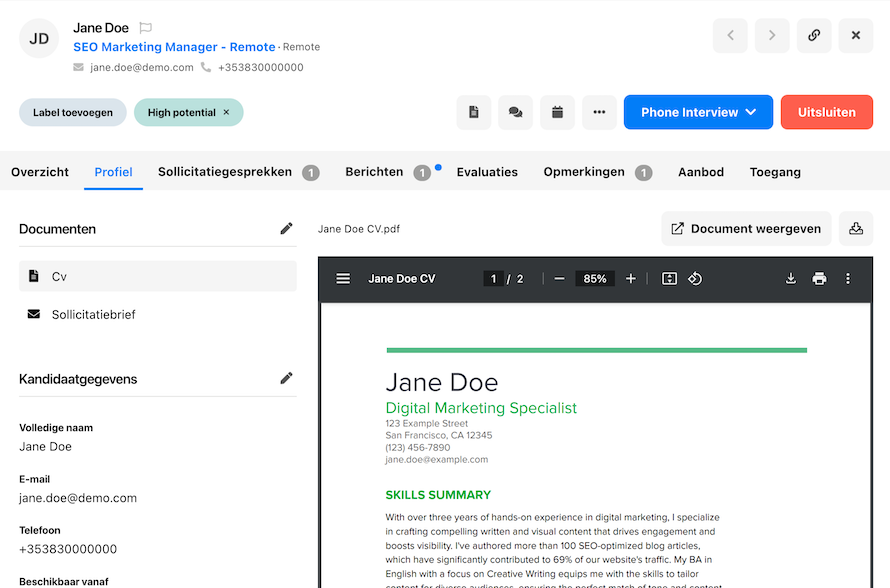Click E-mail value jane.doe@demo.com
The height and width of the screenshot is (588, 890).
tap(78, 498)
